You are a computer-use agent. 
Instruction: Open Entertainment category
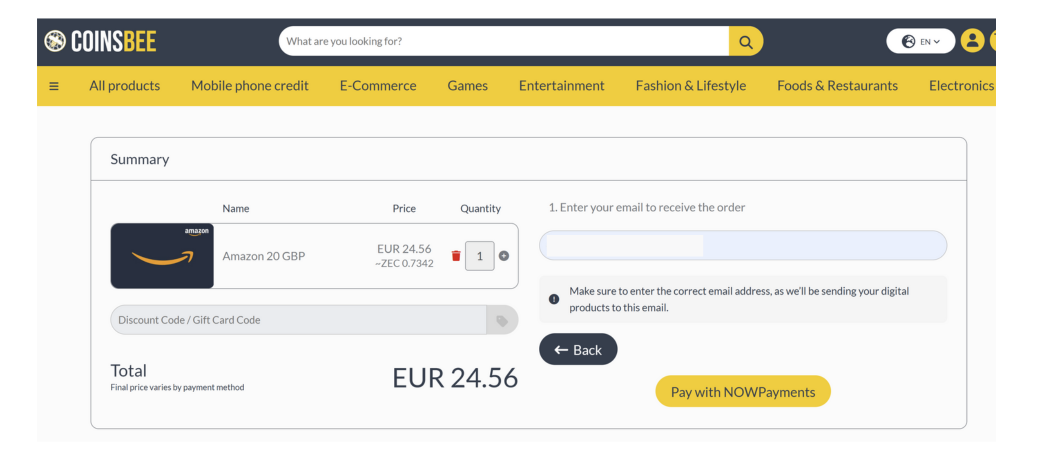pyautogui.click(x=561, y=86)
